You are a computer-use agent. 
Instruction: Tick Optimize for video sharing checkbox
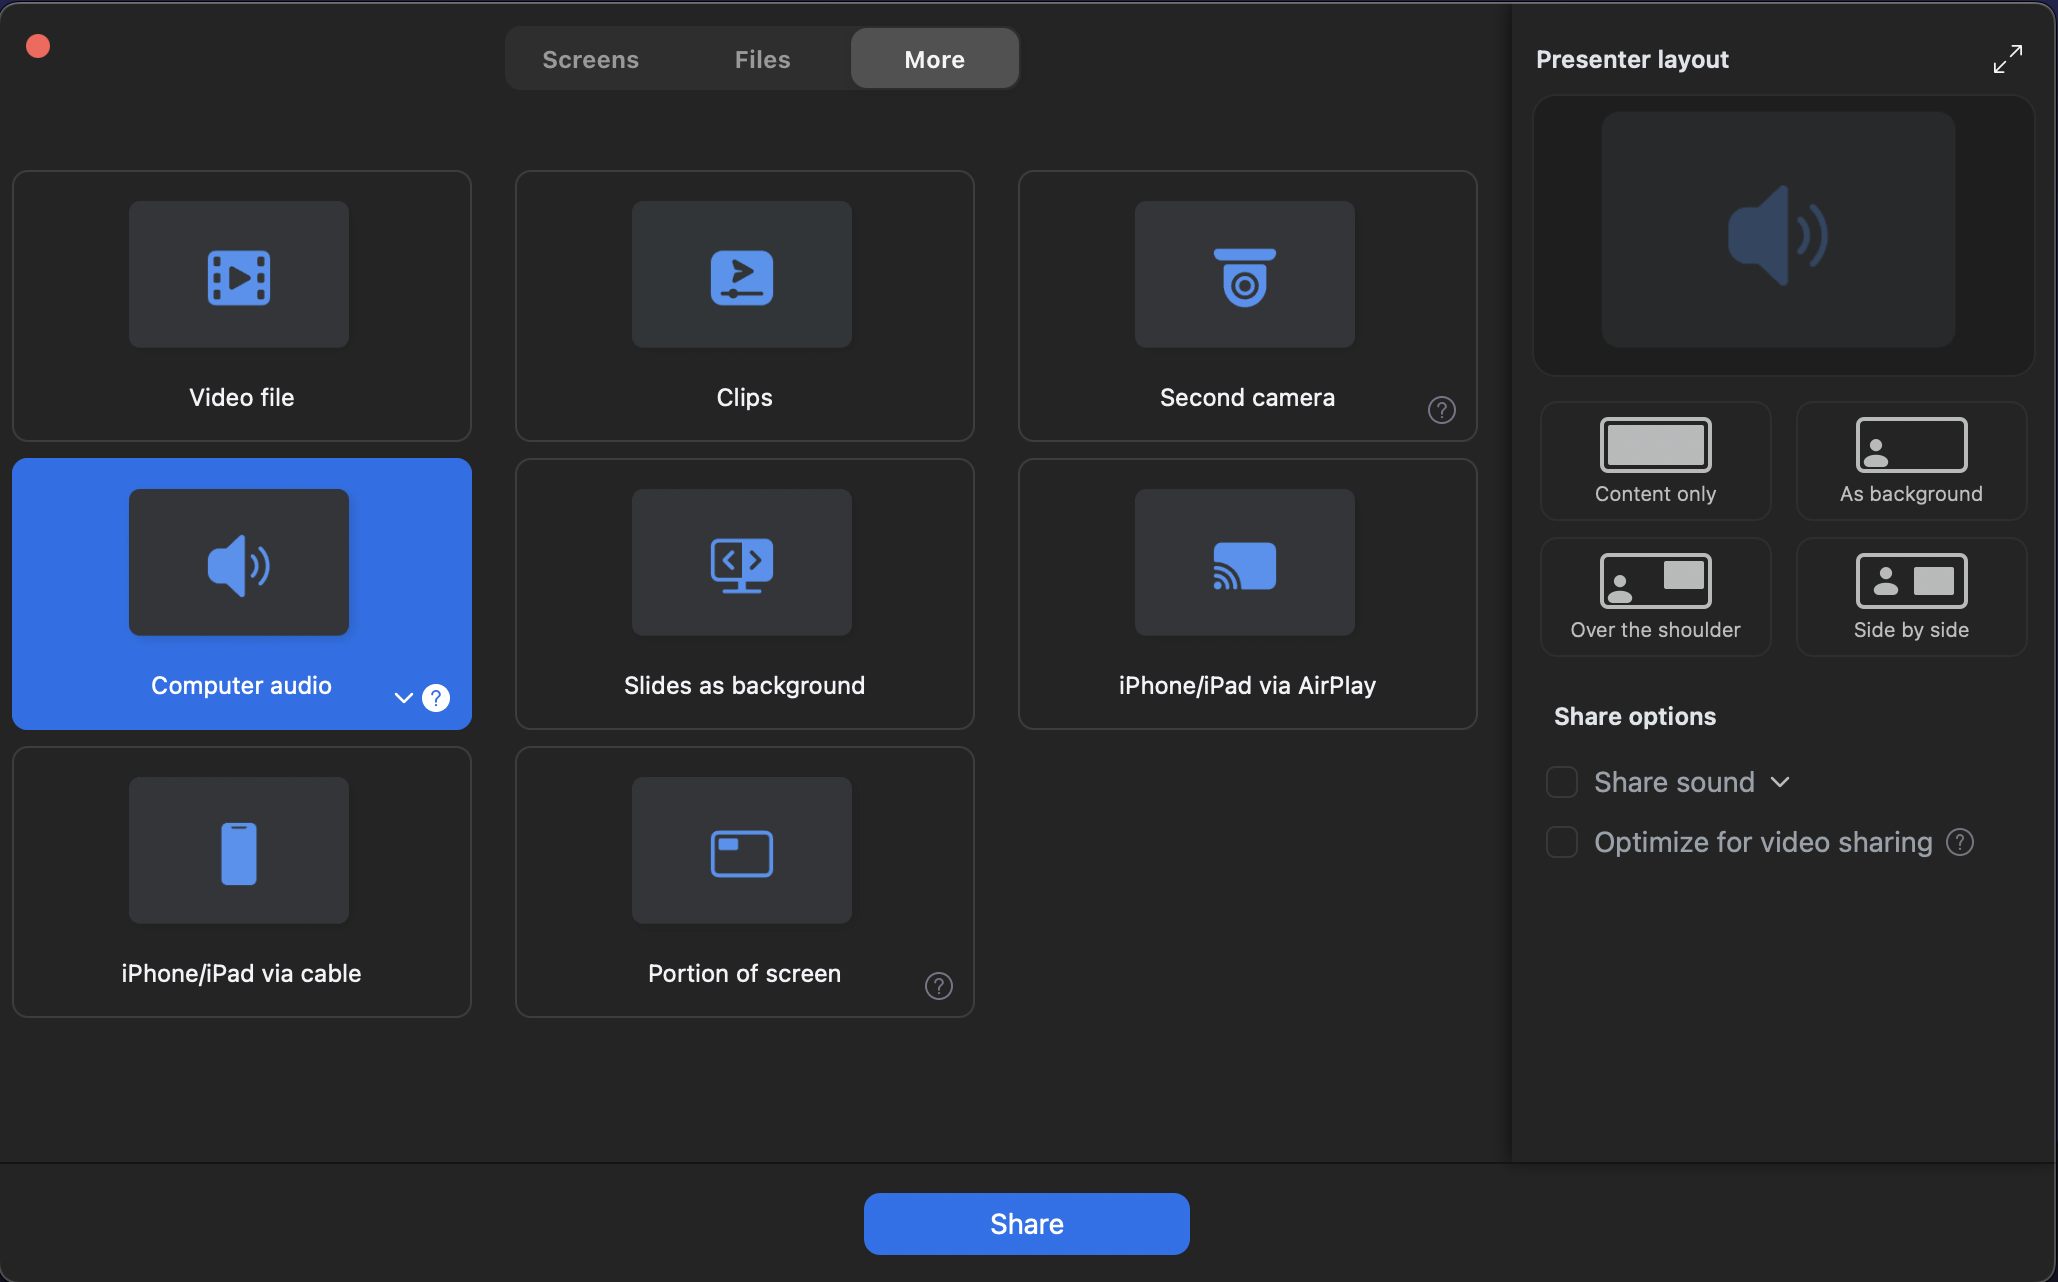click(x=1562, y=842)
